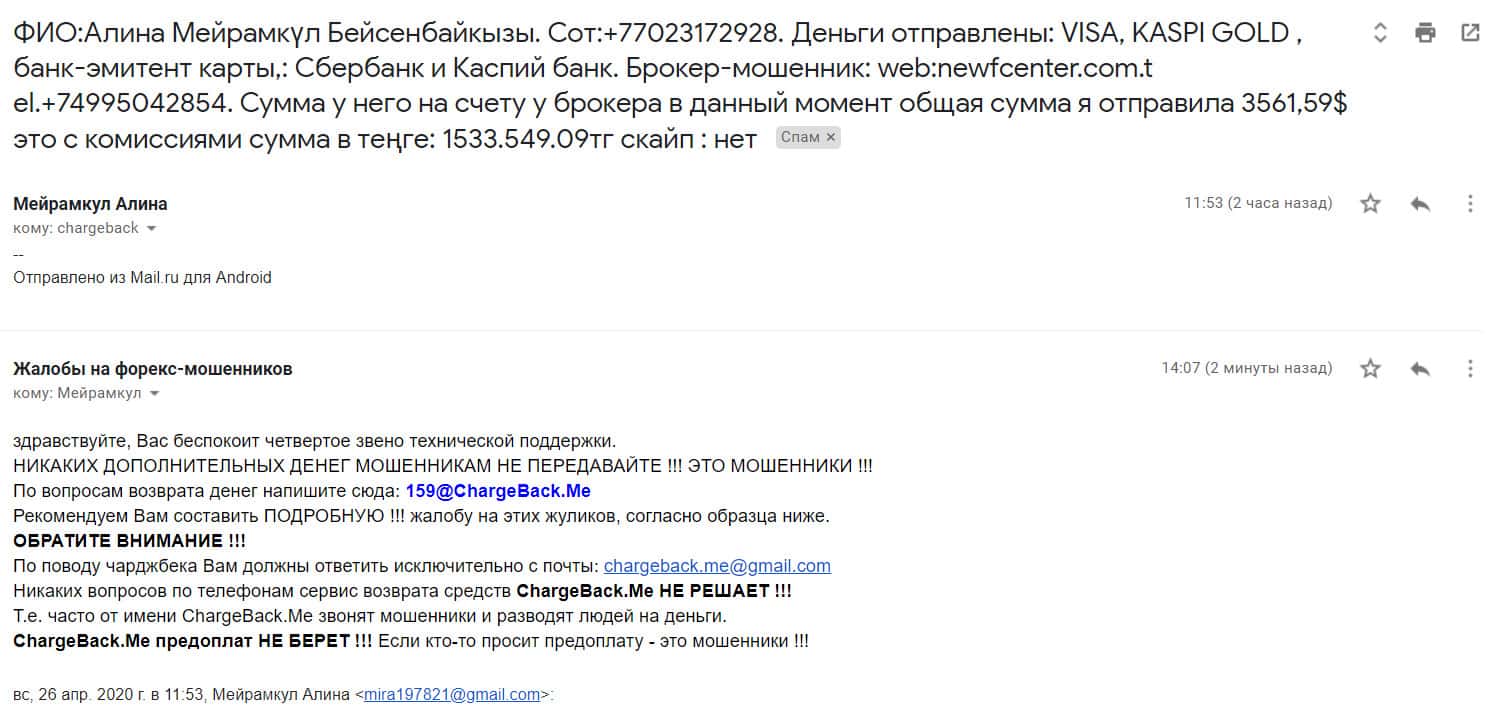Screen dimensions: 1501x713
Task: Remove the Спам label from the thread
Action: coord(830,138)
